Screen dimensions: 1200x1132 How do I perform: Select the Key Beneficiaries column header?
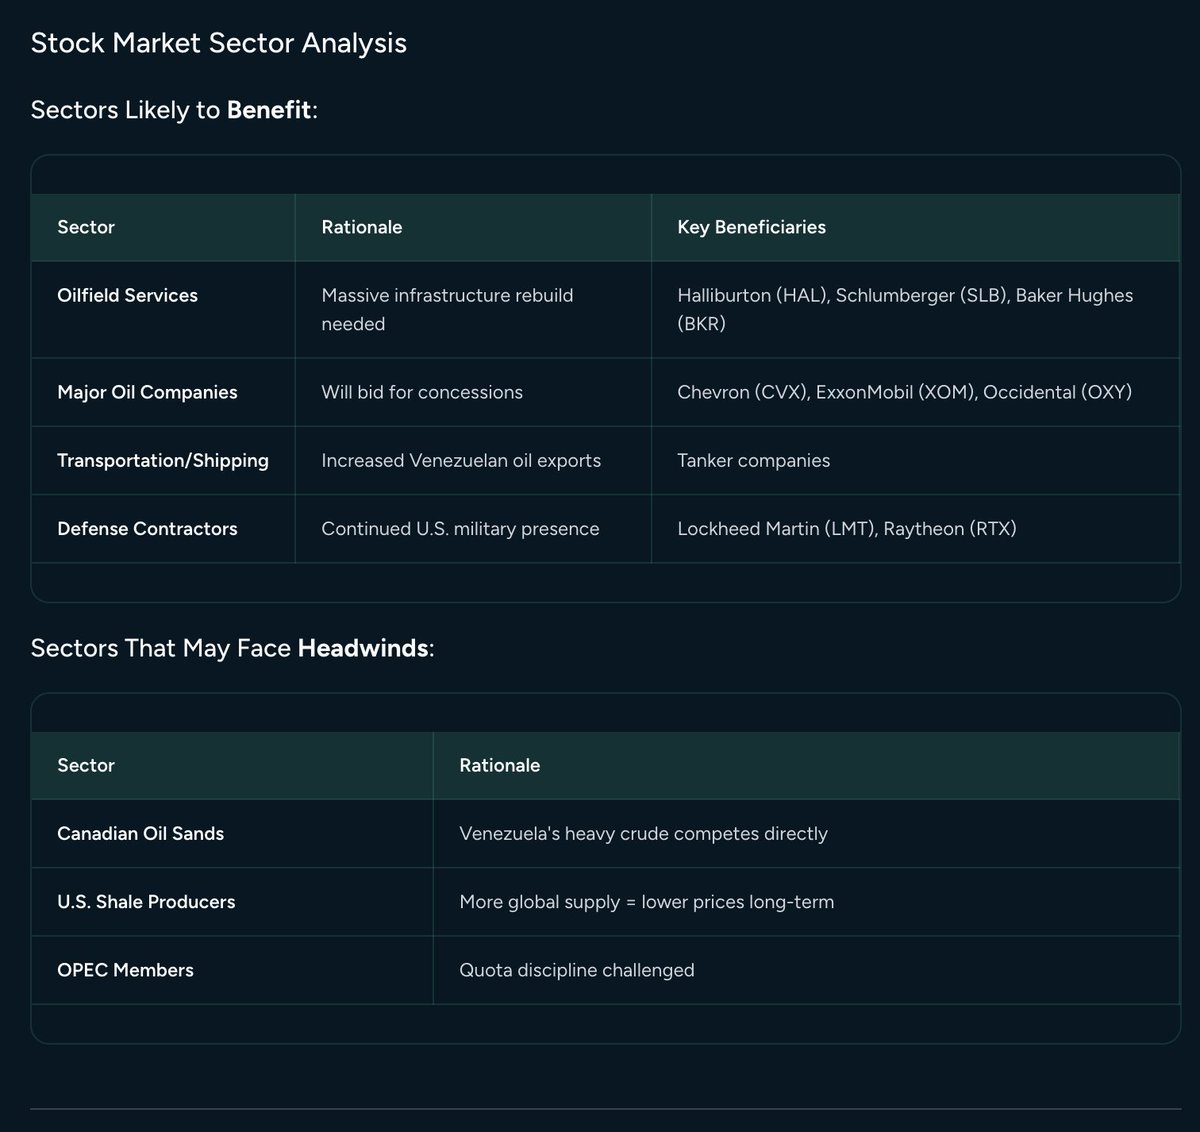pyautogui.click(x=751, y=227)
